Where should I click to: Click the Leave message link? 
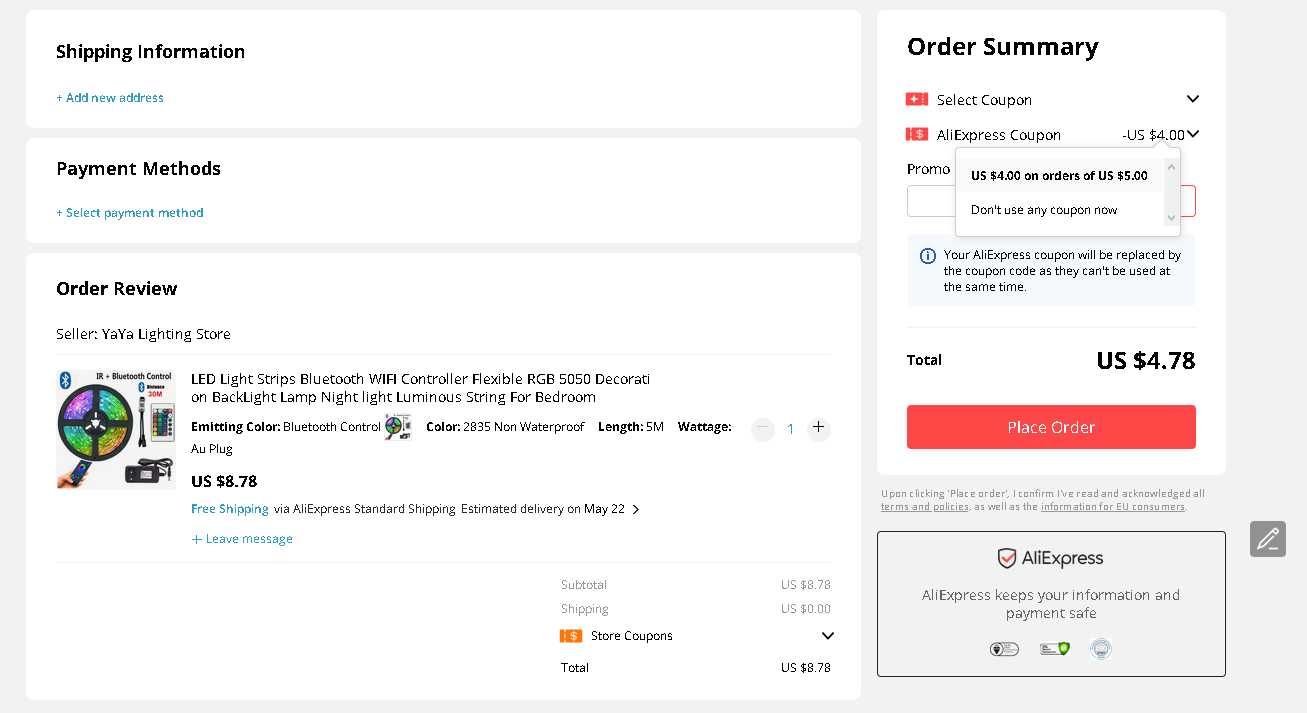coord(242,539)
